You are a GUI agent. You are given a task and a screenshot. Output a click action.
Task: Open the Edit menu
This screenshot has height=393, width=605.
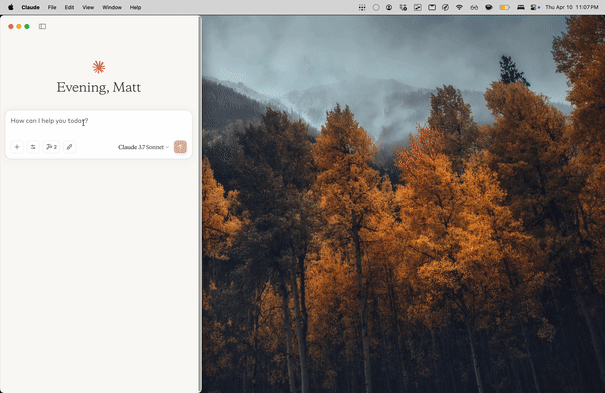pos(69,7)
